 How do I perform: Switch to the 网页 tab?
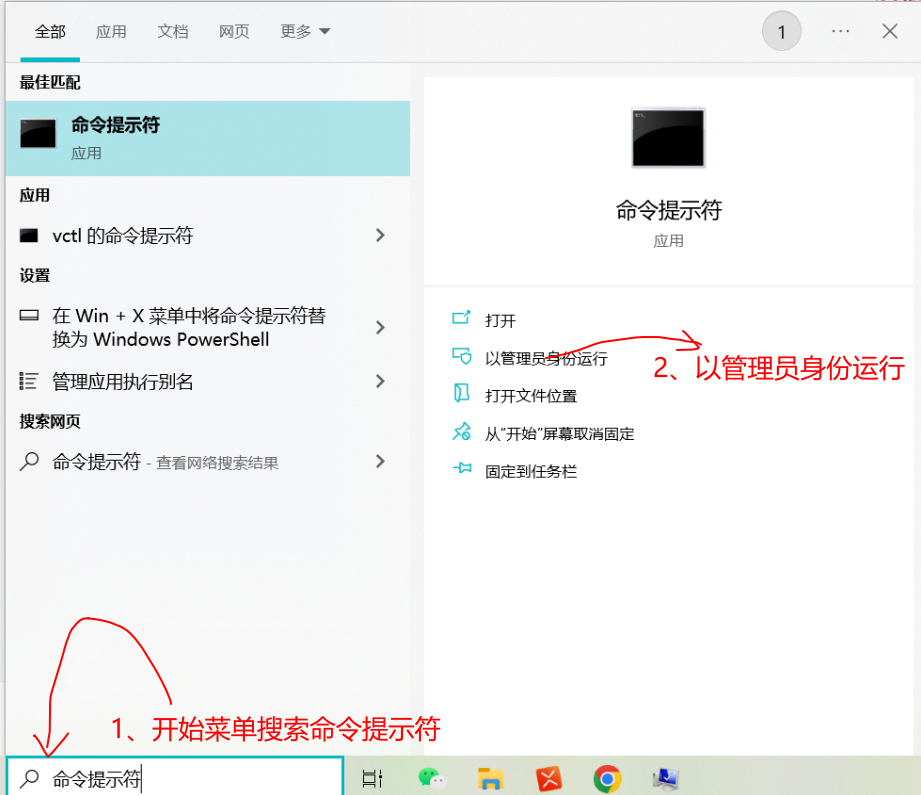tap(234, 32)
